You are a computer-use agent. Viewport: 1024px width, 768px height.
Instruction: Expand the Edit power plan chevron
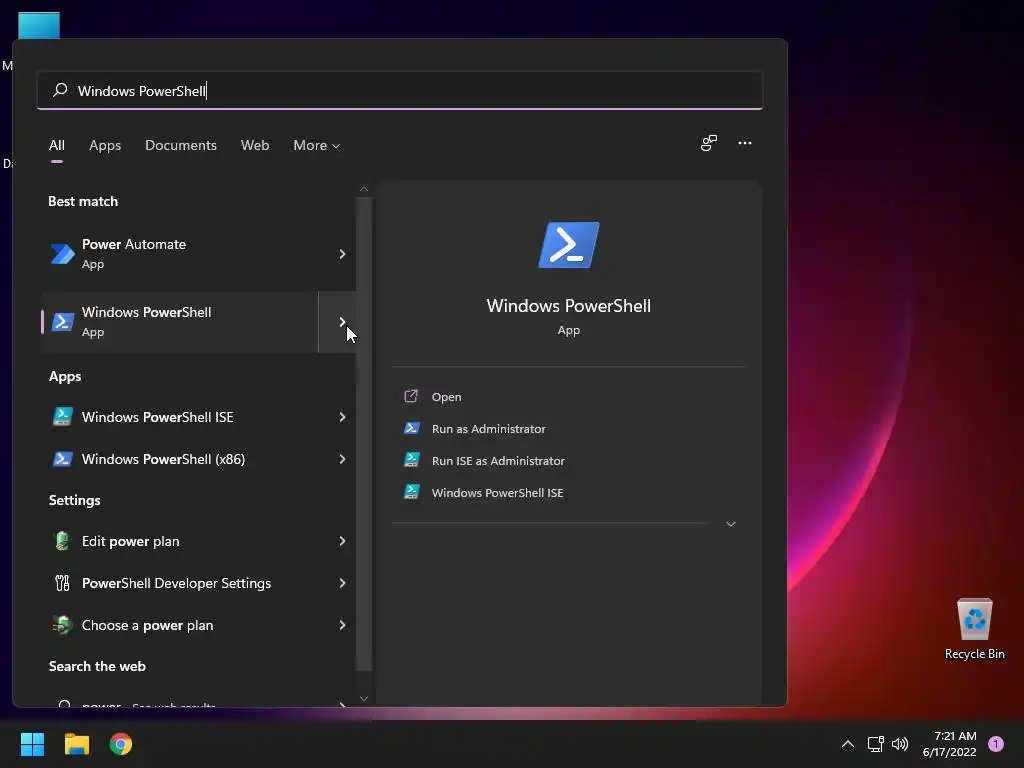(x=342, y=541)
